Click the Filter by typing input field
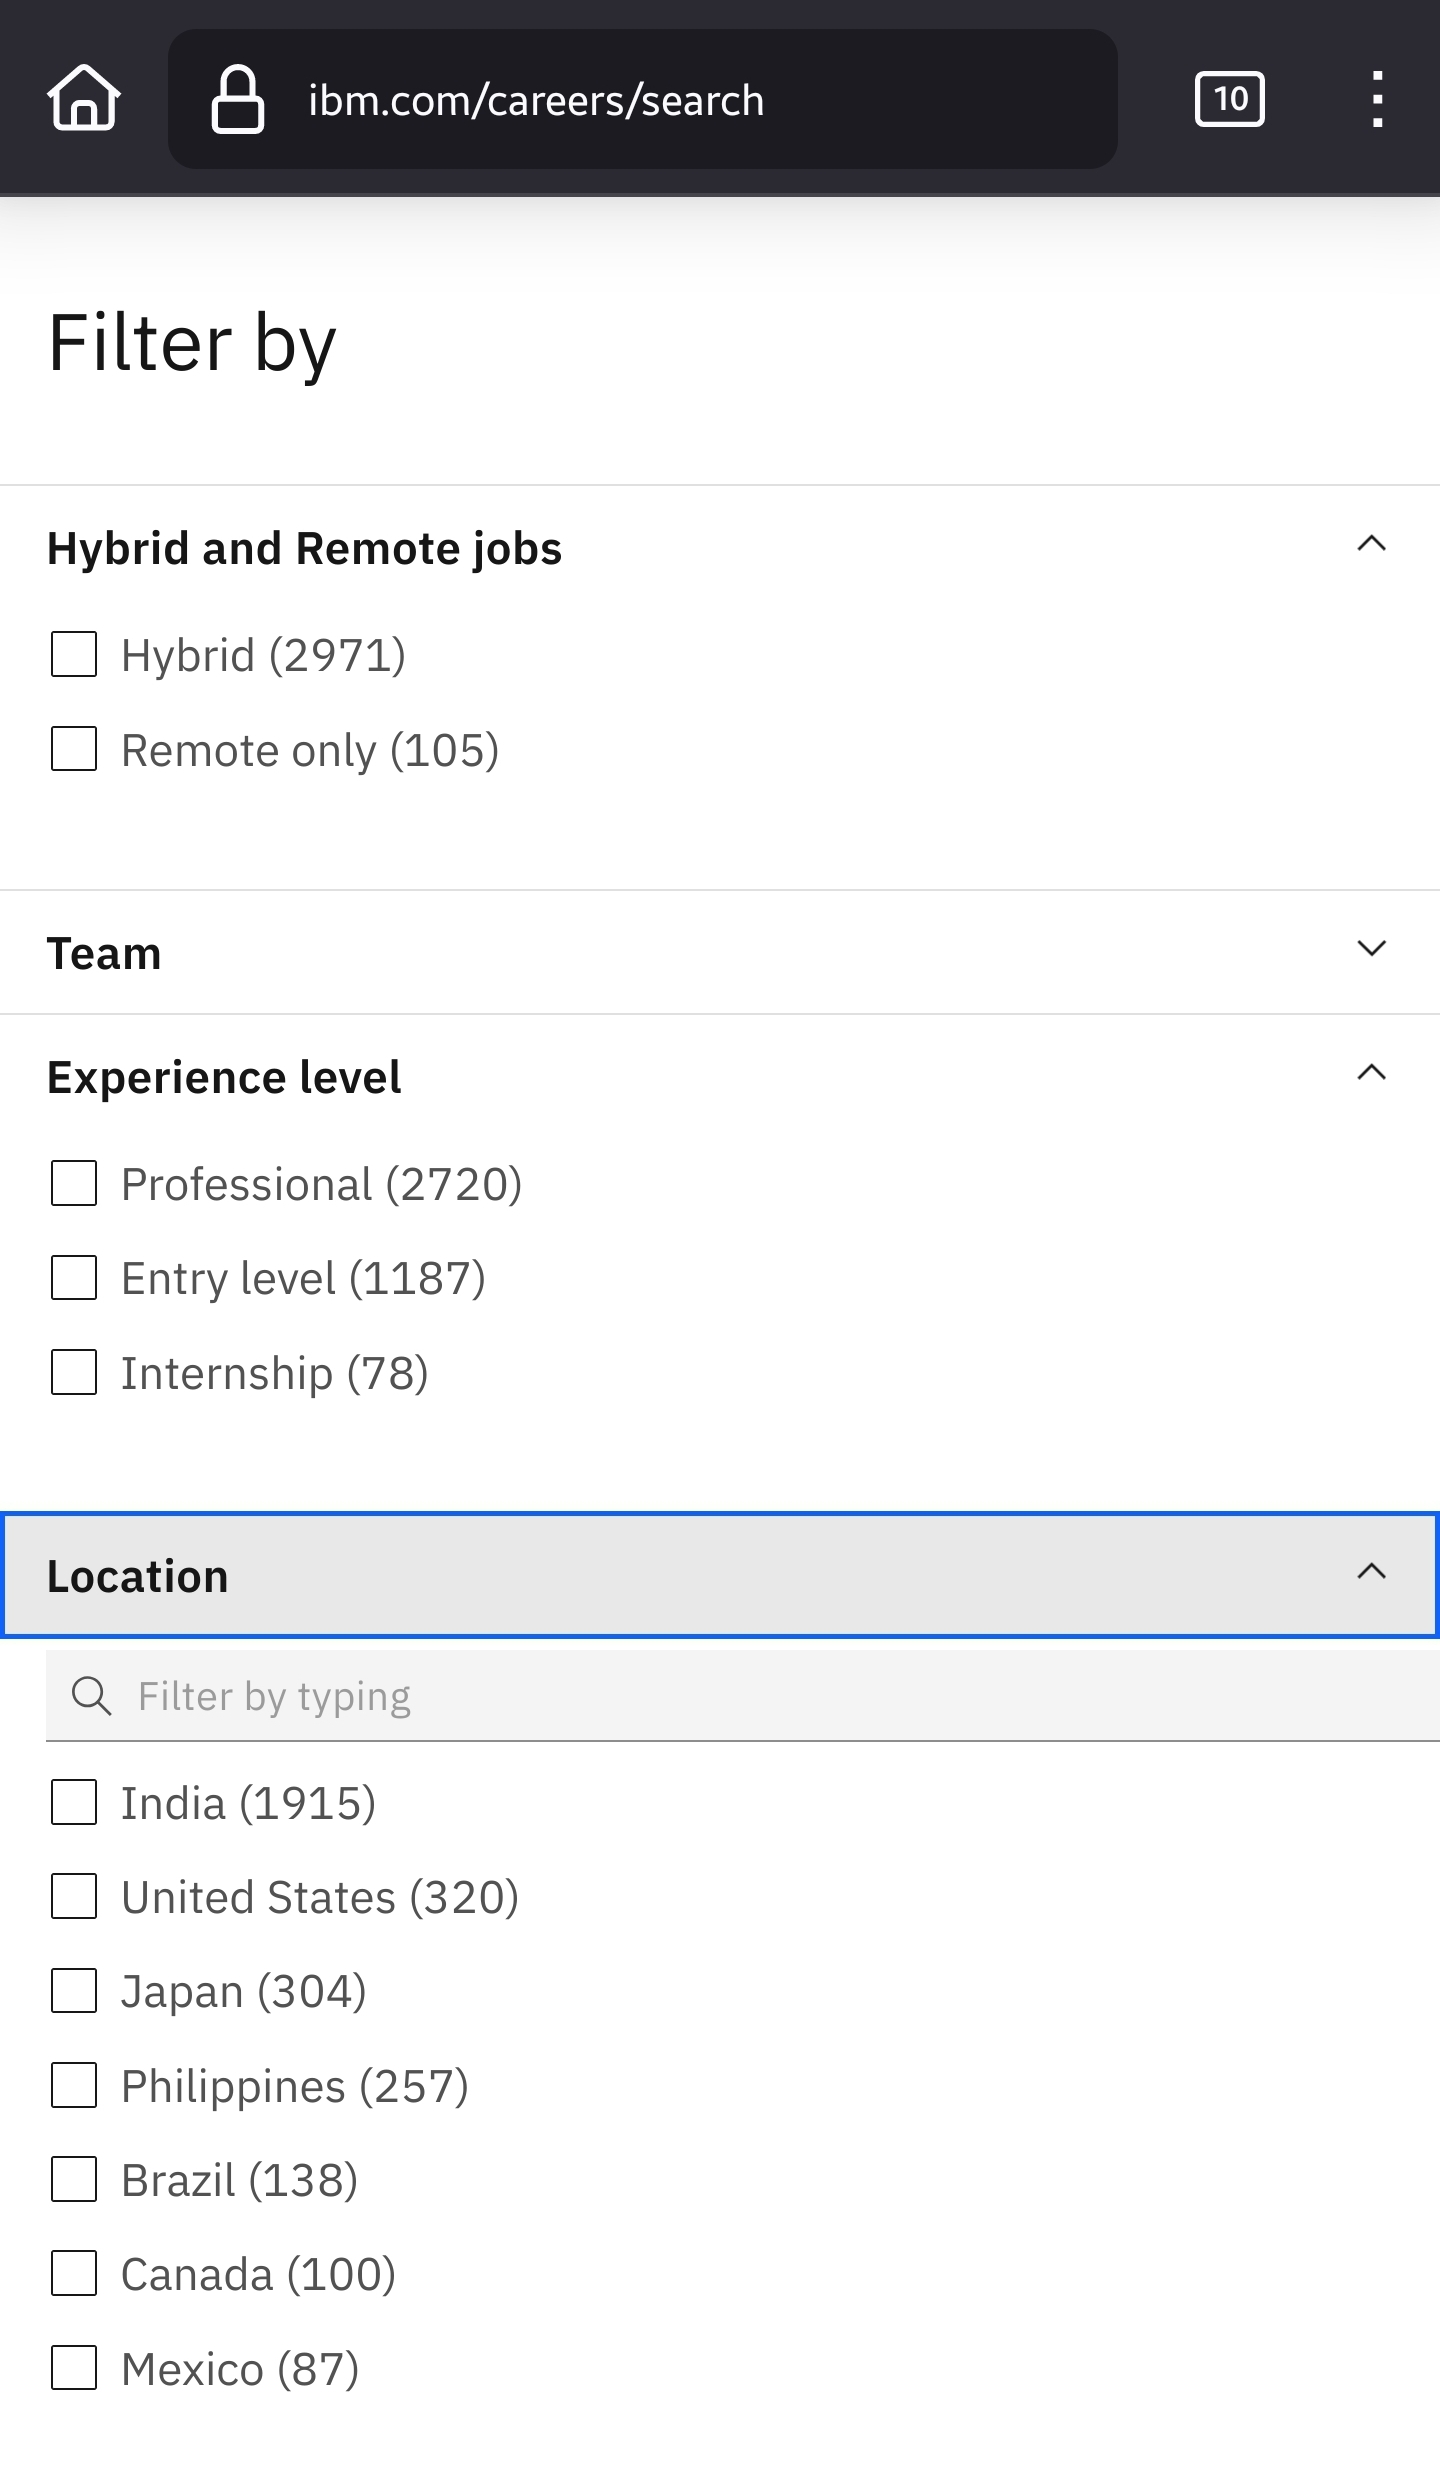Viewport: 1440px width, 2476px height. click(743, 1696)
